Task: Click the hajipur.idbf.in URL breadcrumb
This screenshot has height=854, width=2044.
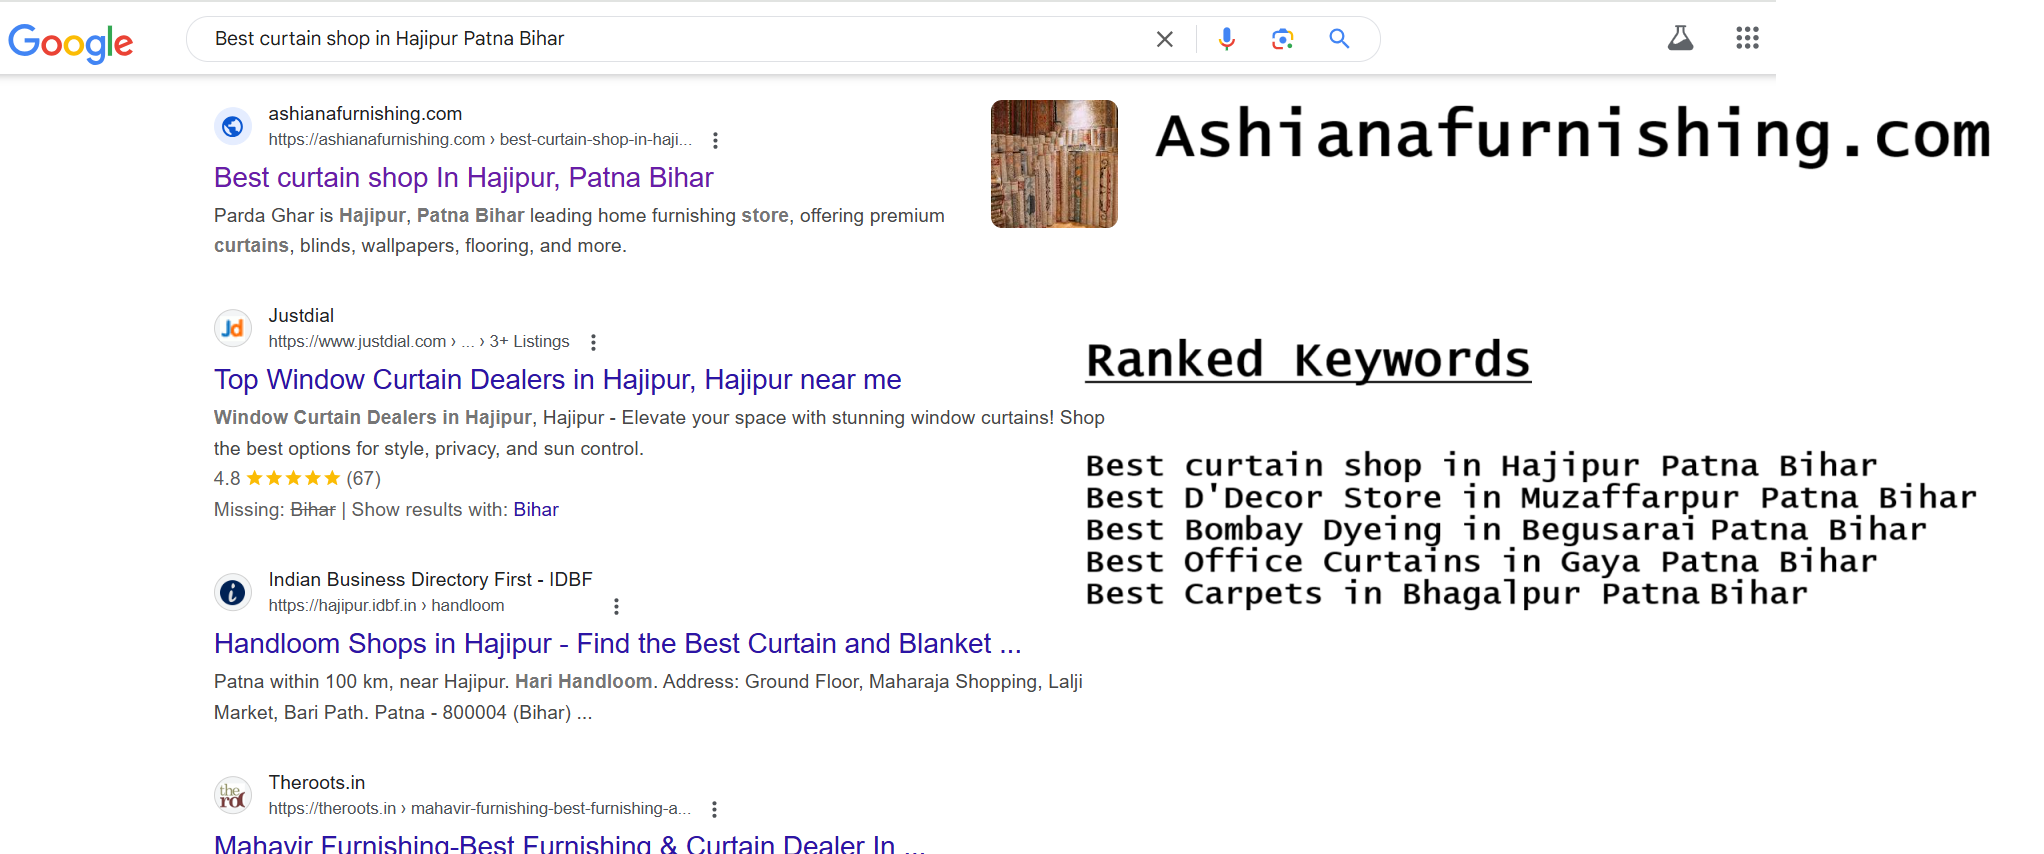Action: [386, 605]
